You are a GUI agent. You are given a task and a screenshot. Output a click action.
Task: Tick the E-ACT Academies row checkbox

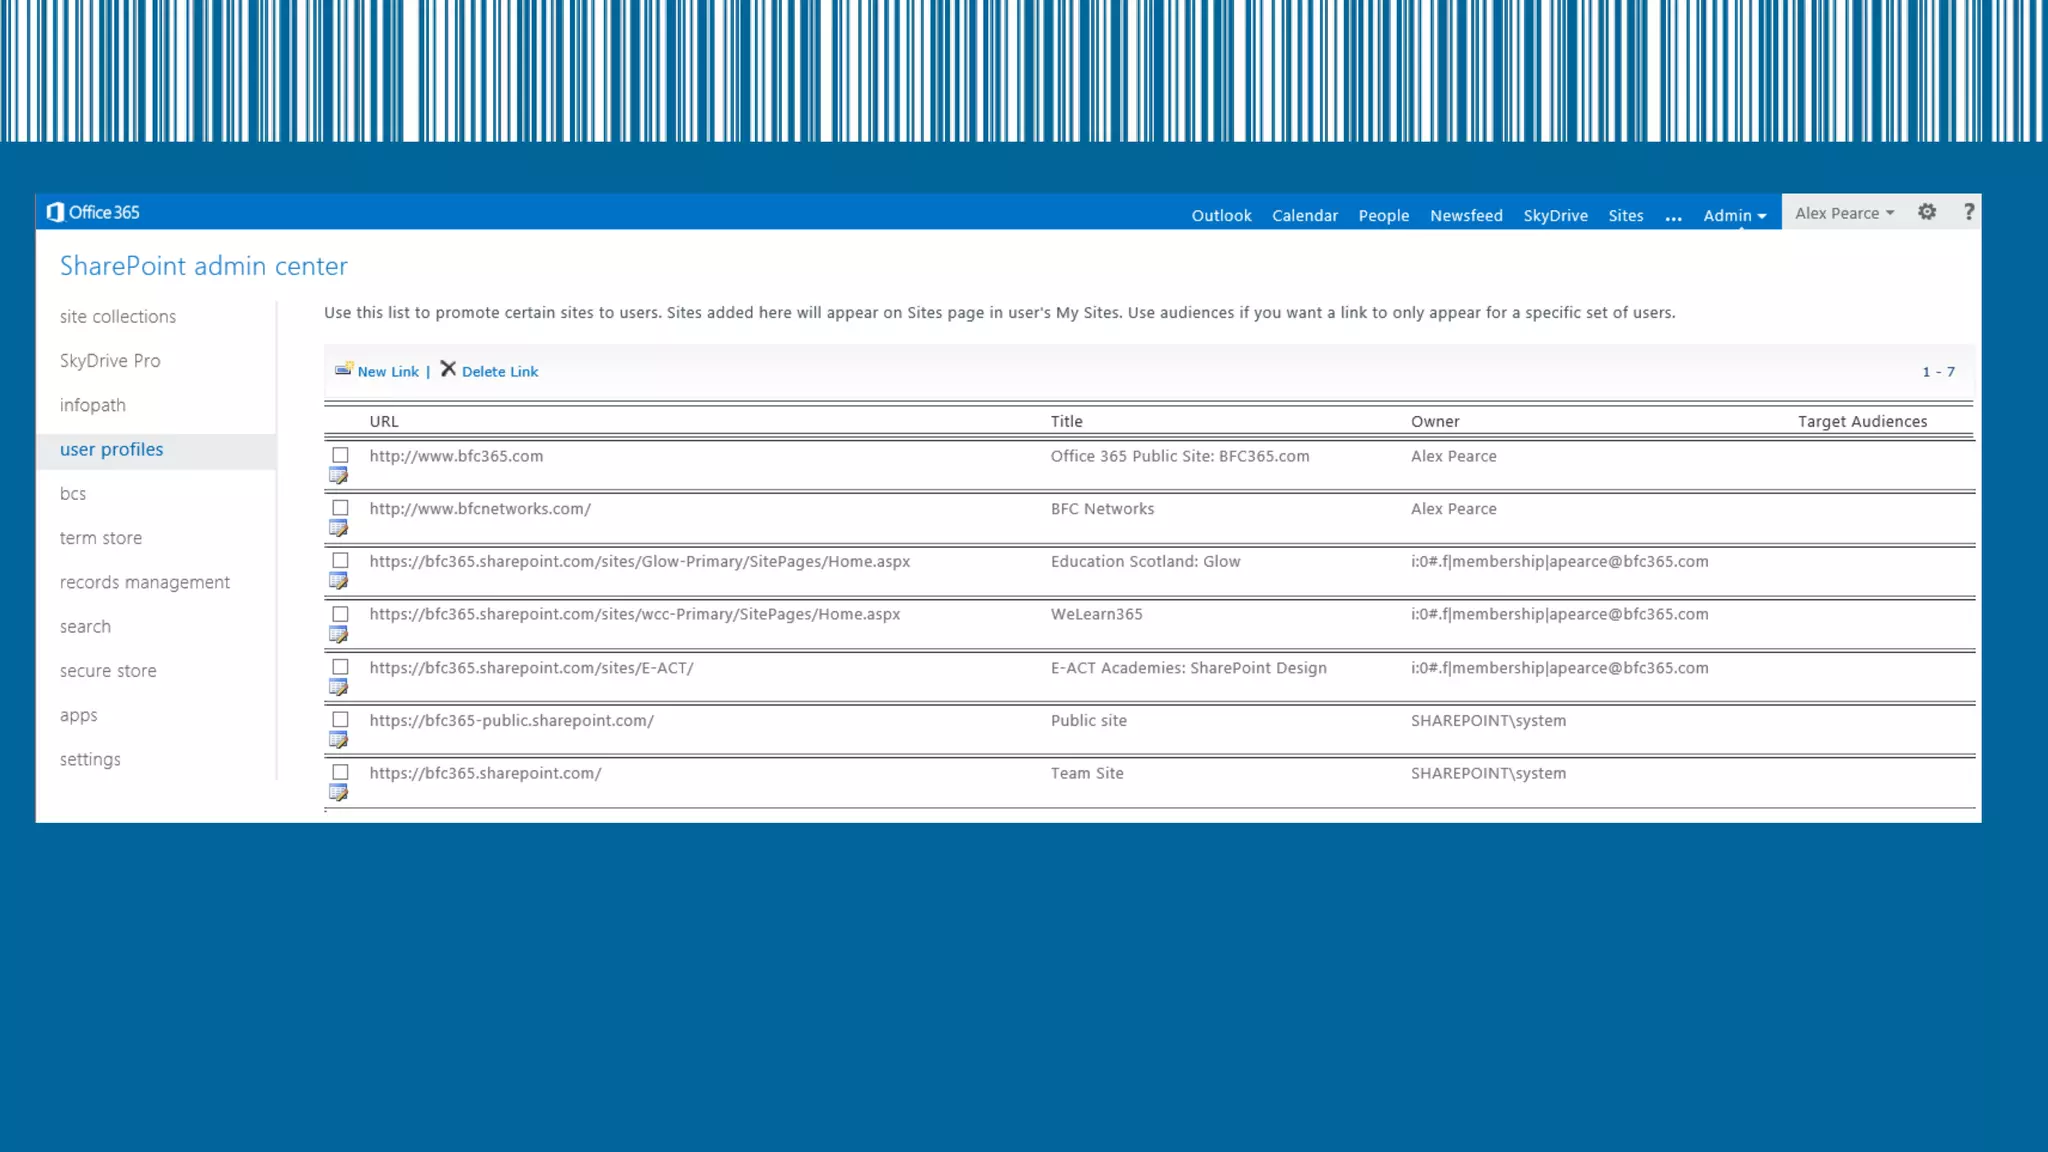pyautogui.click(x=341, y=667)
